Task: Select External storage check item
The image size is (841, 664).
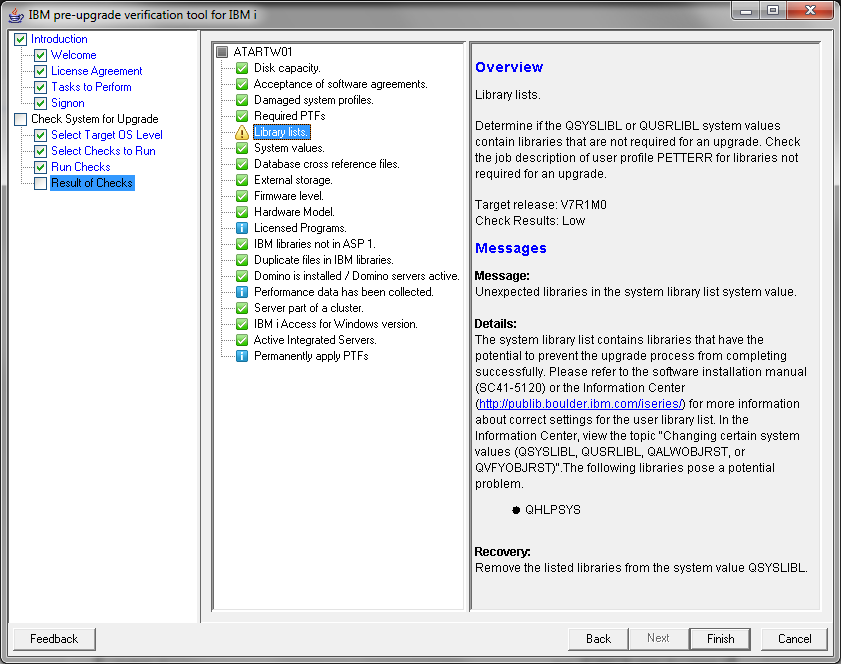Action: 292,180
